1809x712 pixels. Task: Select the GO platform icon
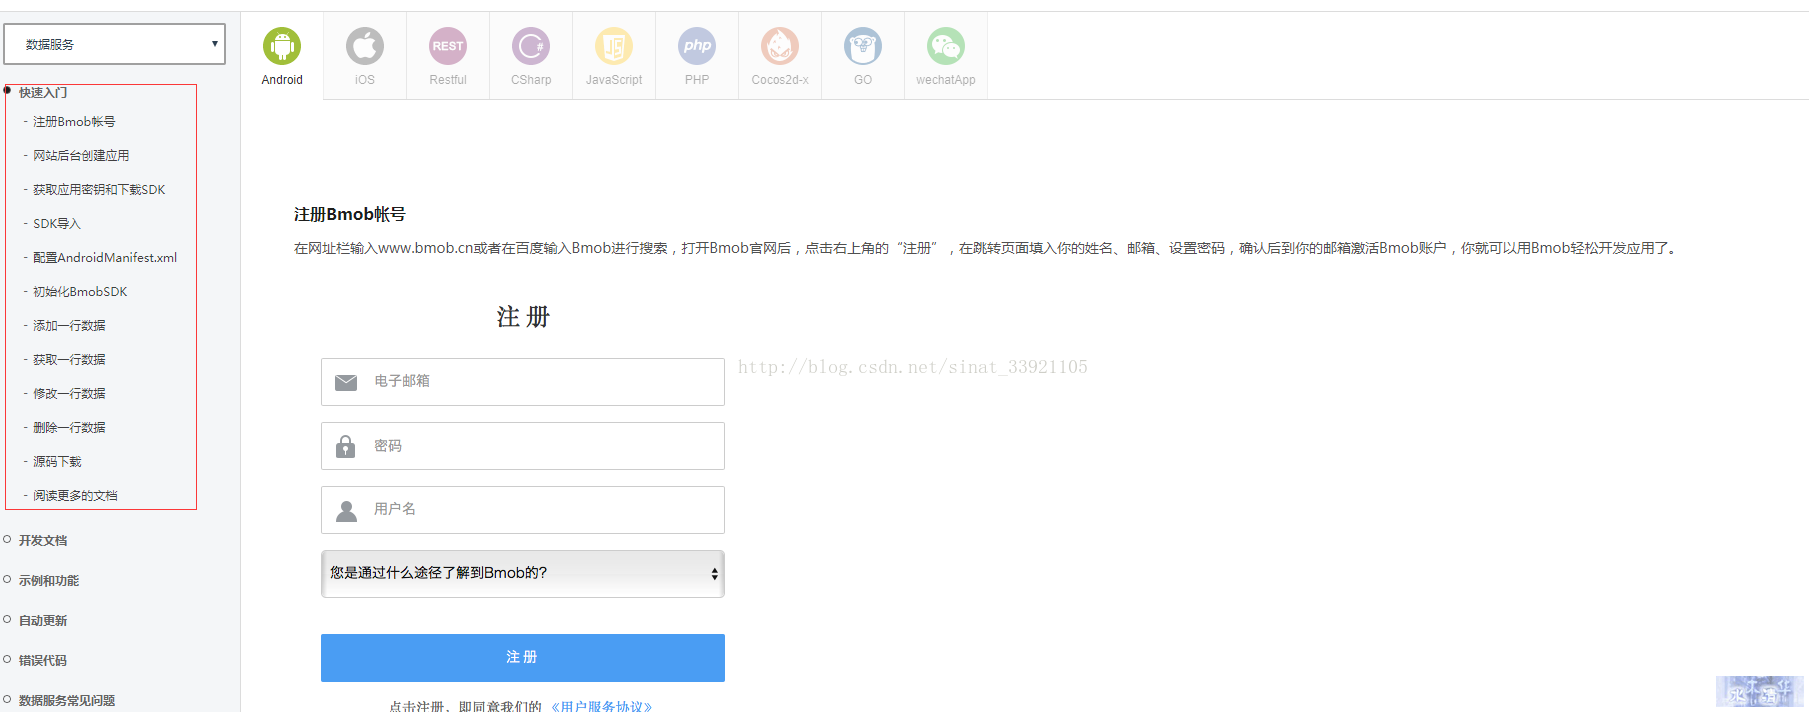(863, 46)
